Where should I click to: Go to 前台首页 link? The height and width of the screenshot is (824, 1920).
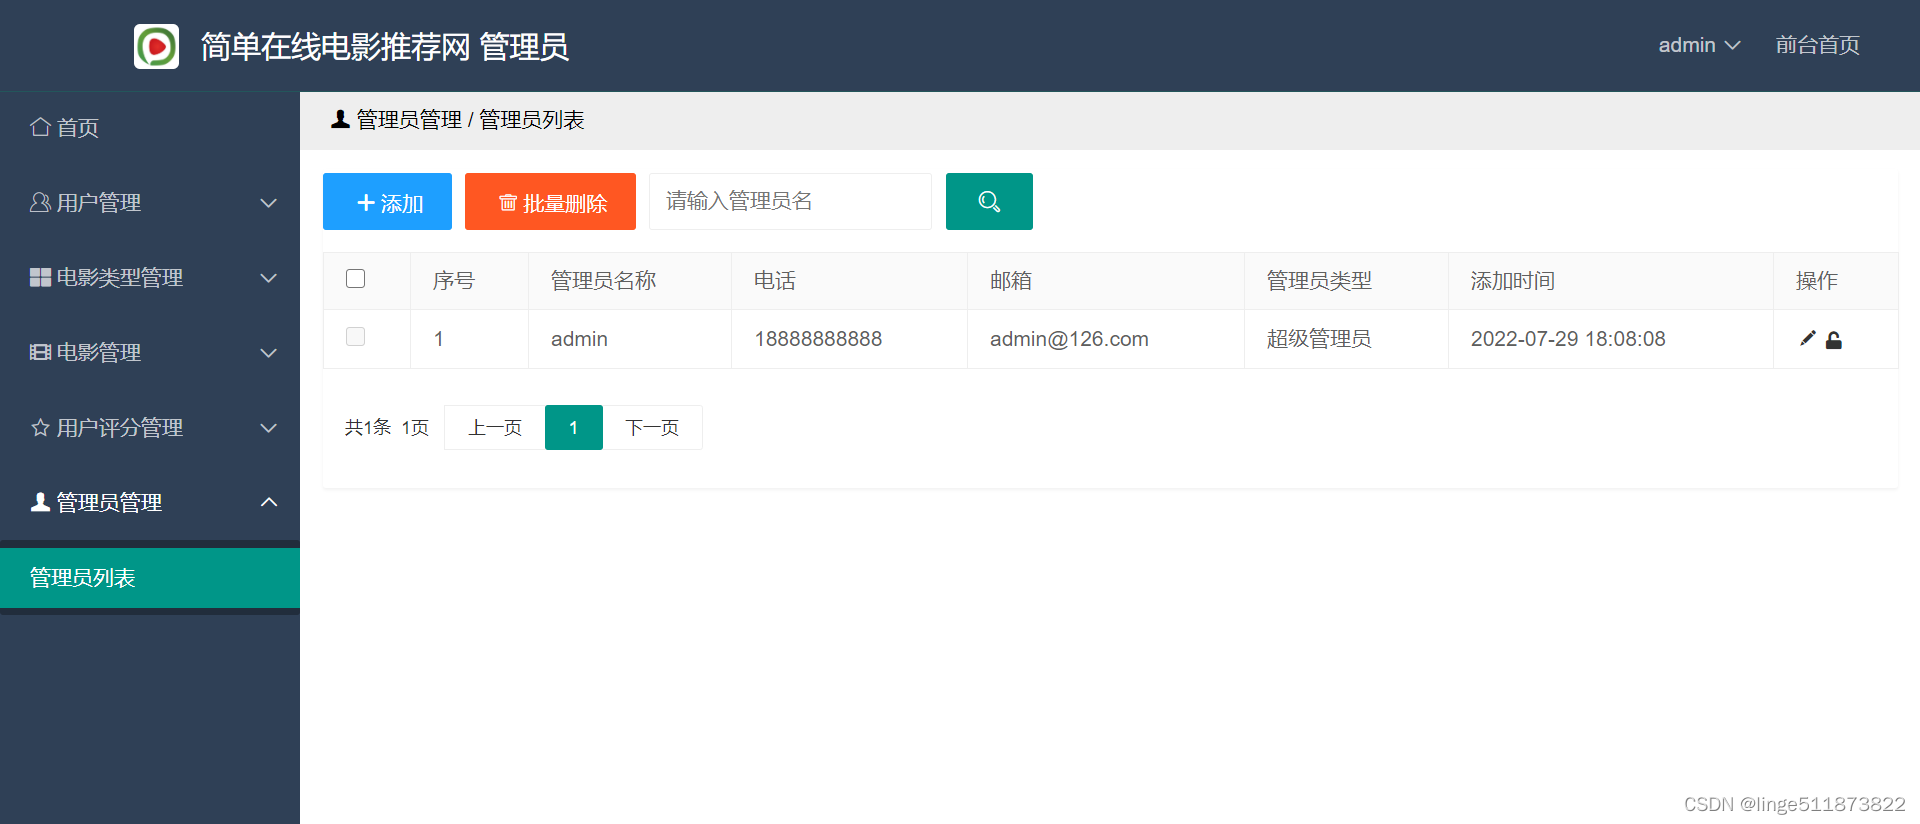click(1817, 45)
